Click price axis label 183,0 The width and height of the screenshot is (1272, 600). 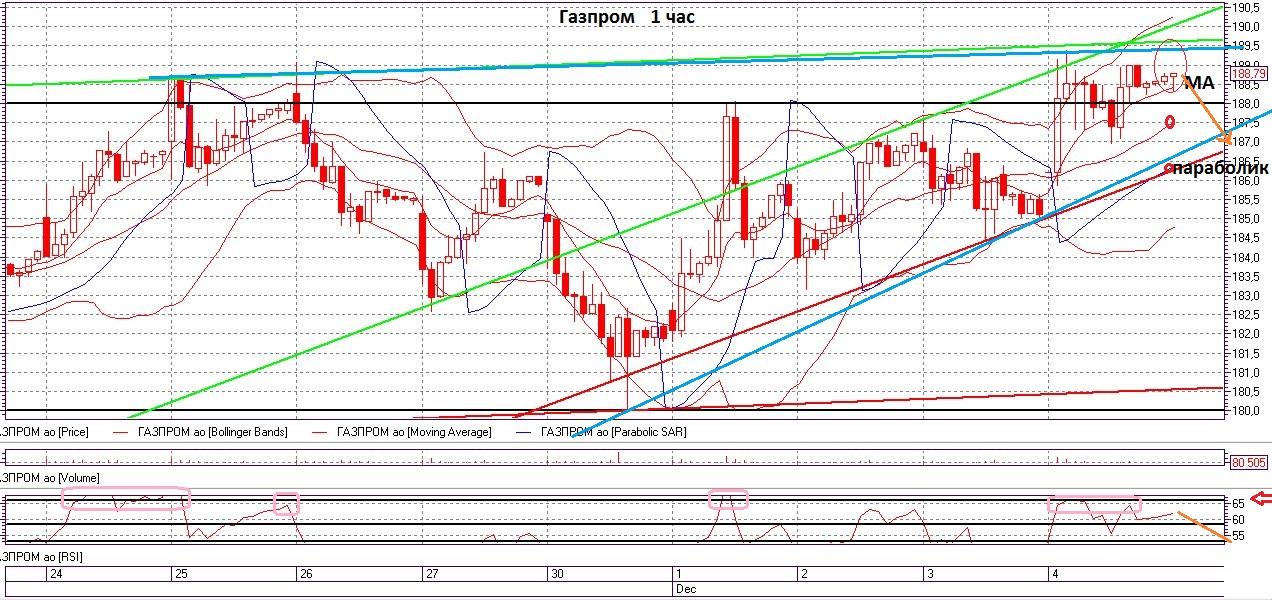pos(1245,296)
